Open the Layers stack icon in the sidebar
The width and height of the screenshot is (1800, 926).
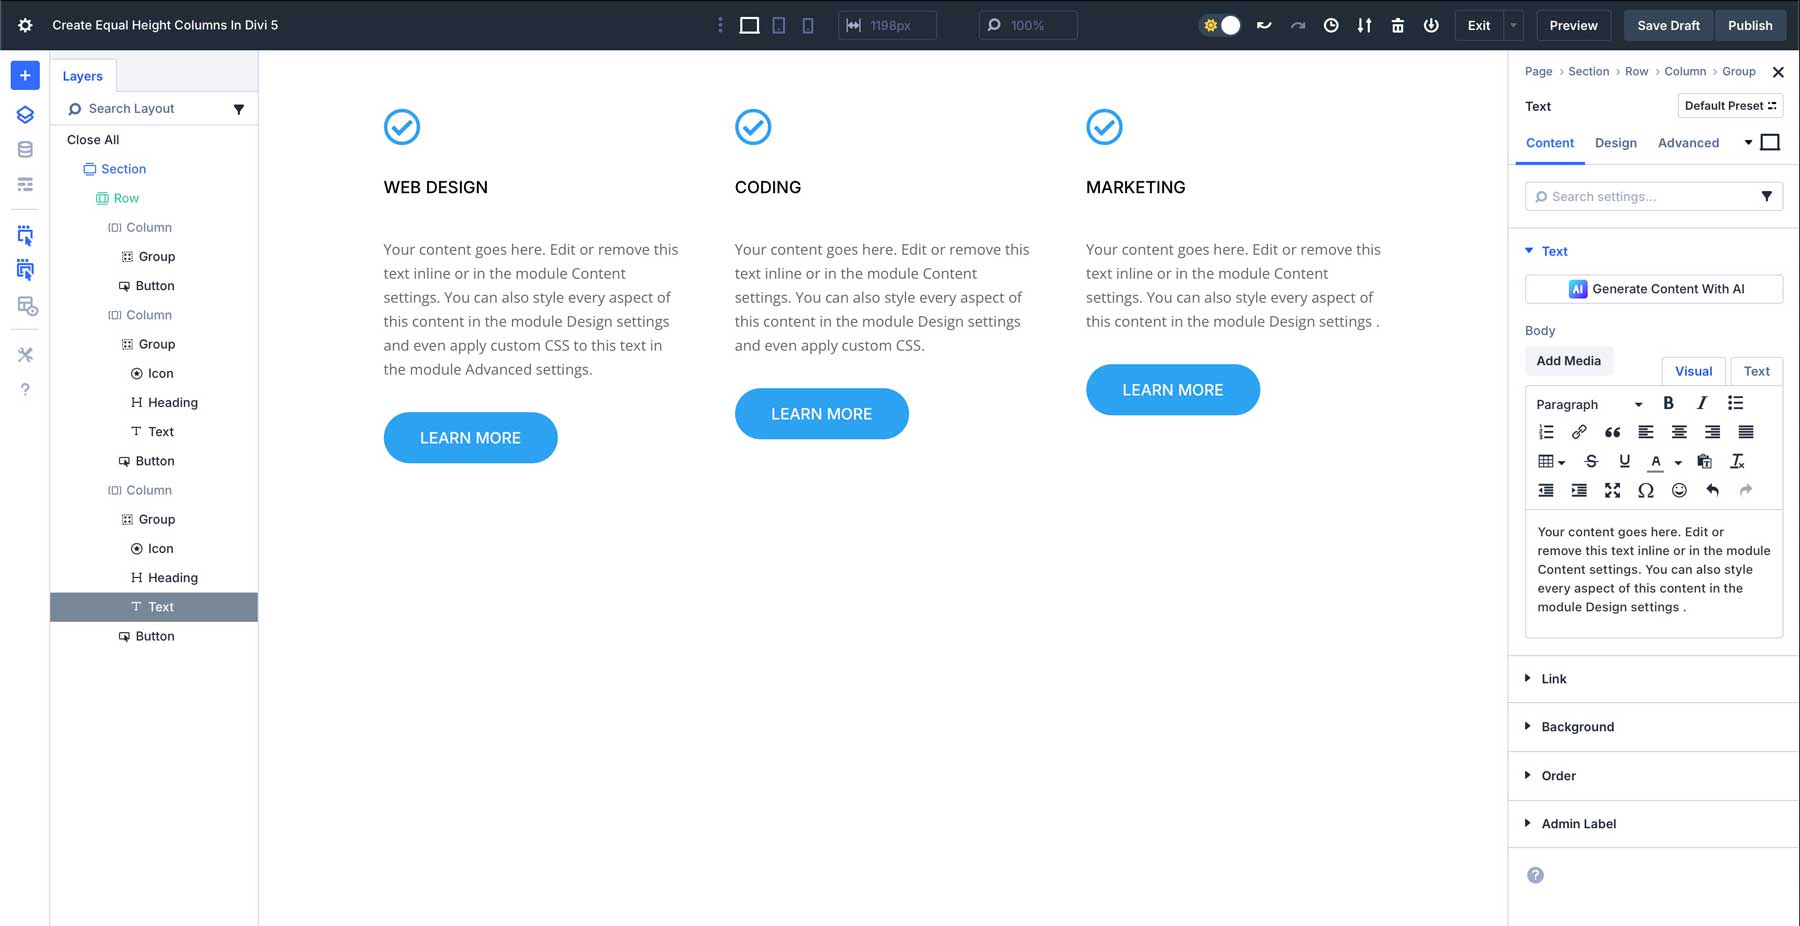(25, 114)
